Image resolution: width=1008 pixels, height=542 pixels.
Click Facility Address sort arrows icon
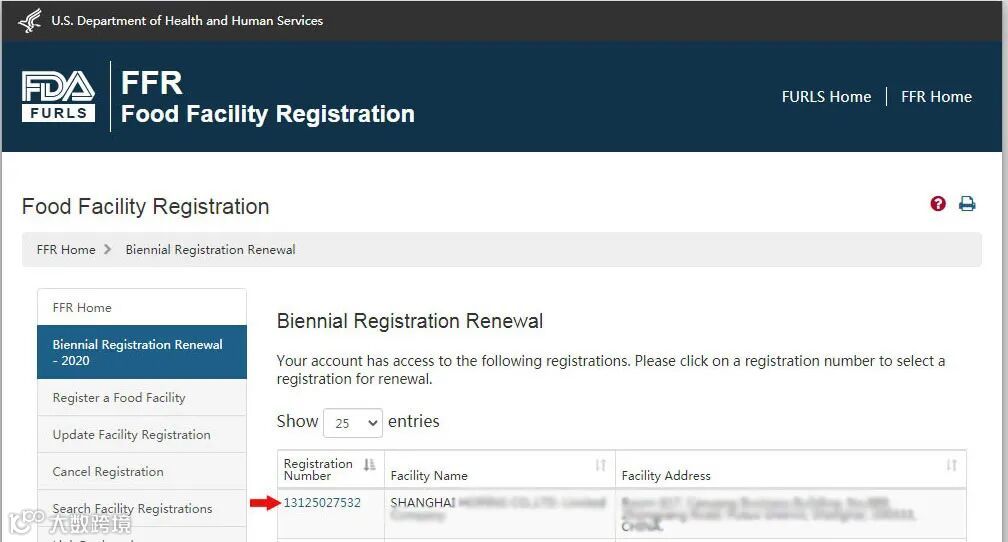(x=951, y=465)
